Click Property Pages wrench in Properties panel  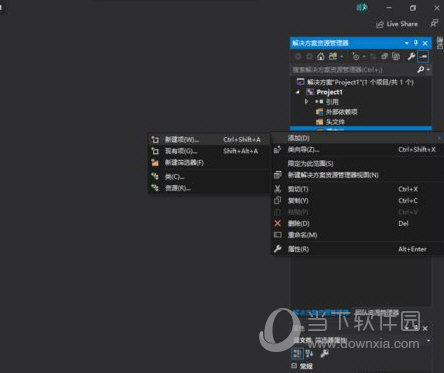click(x=324, y=353)
